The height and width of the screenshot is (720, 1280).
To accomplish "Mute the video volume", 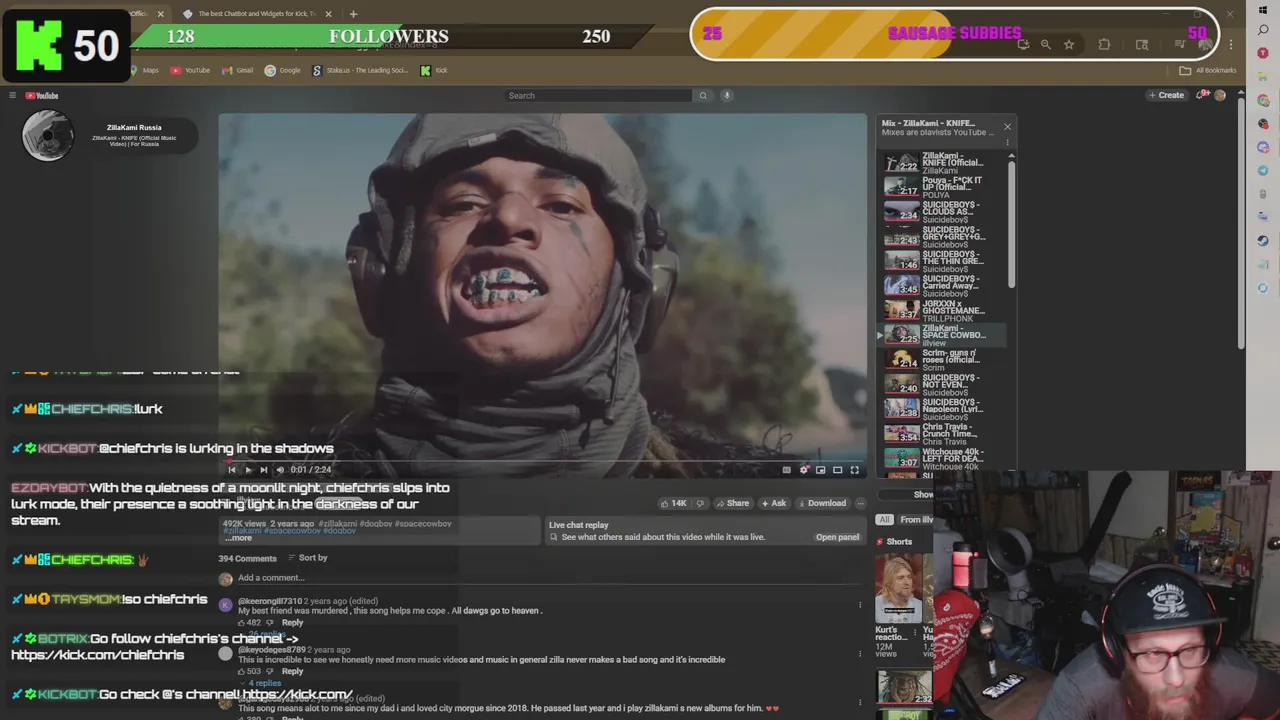I will 279,470.
